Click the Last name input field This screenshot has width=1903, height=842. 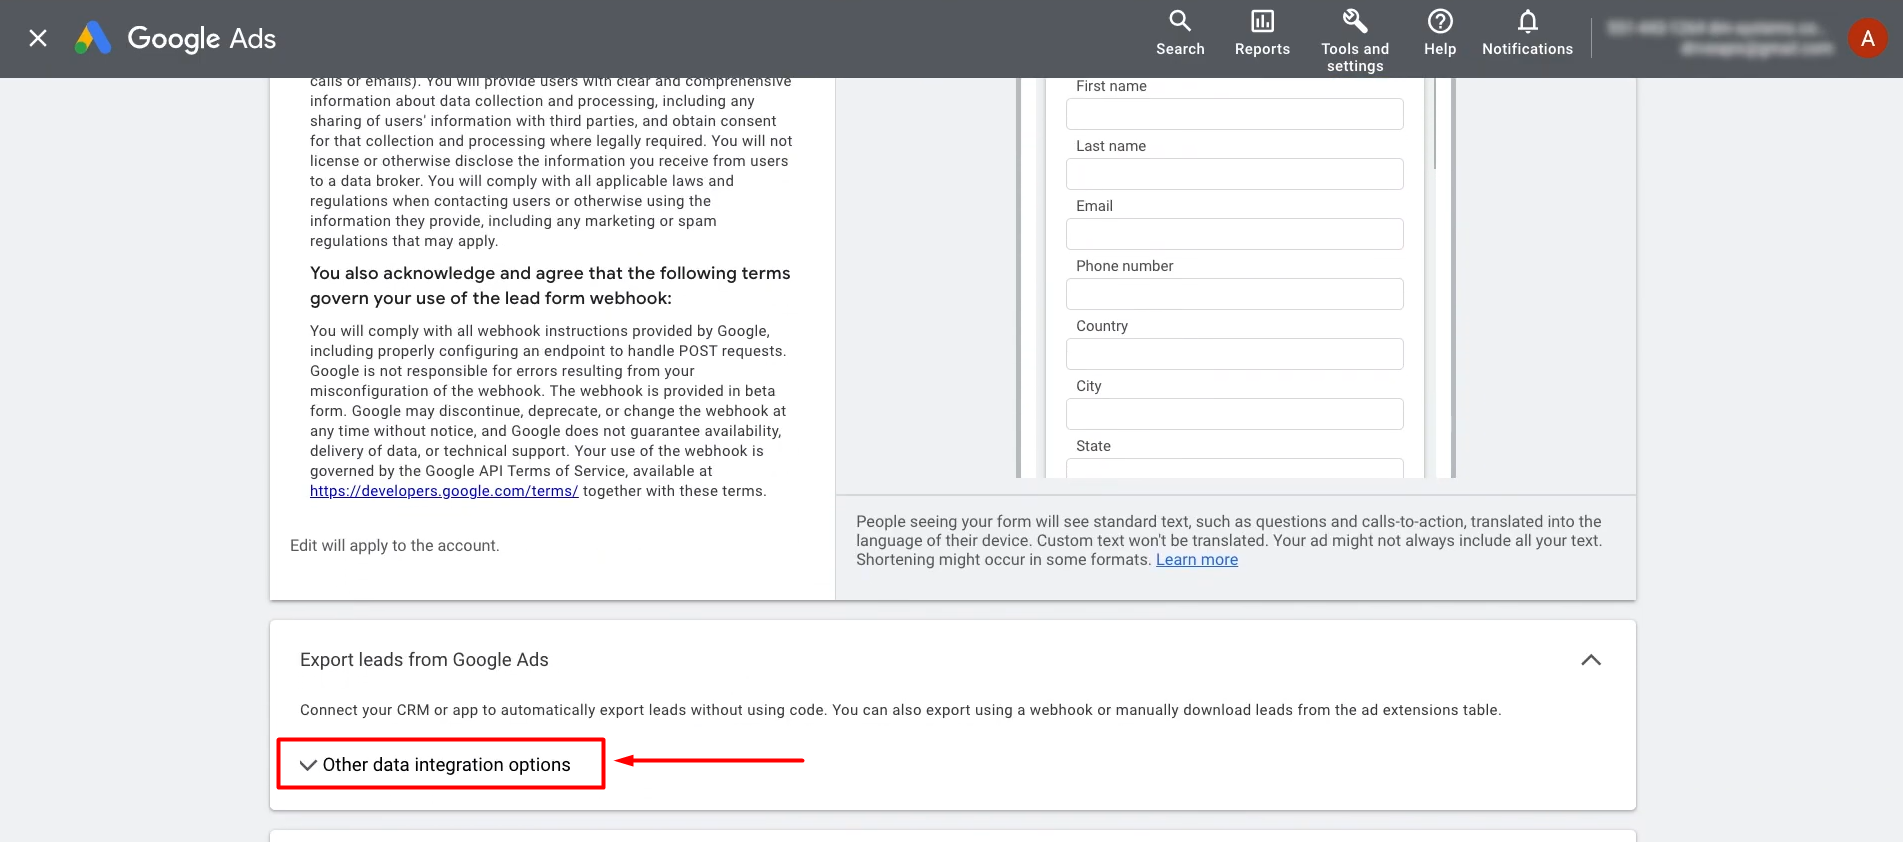[x=1234, y=174]
